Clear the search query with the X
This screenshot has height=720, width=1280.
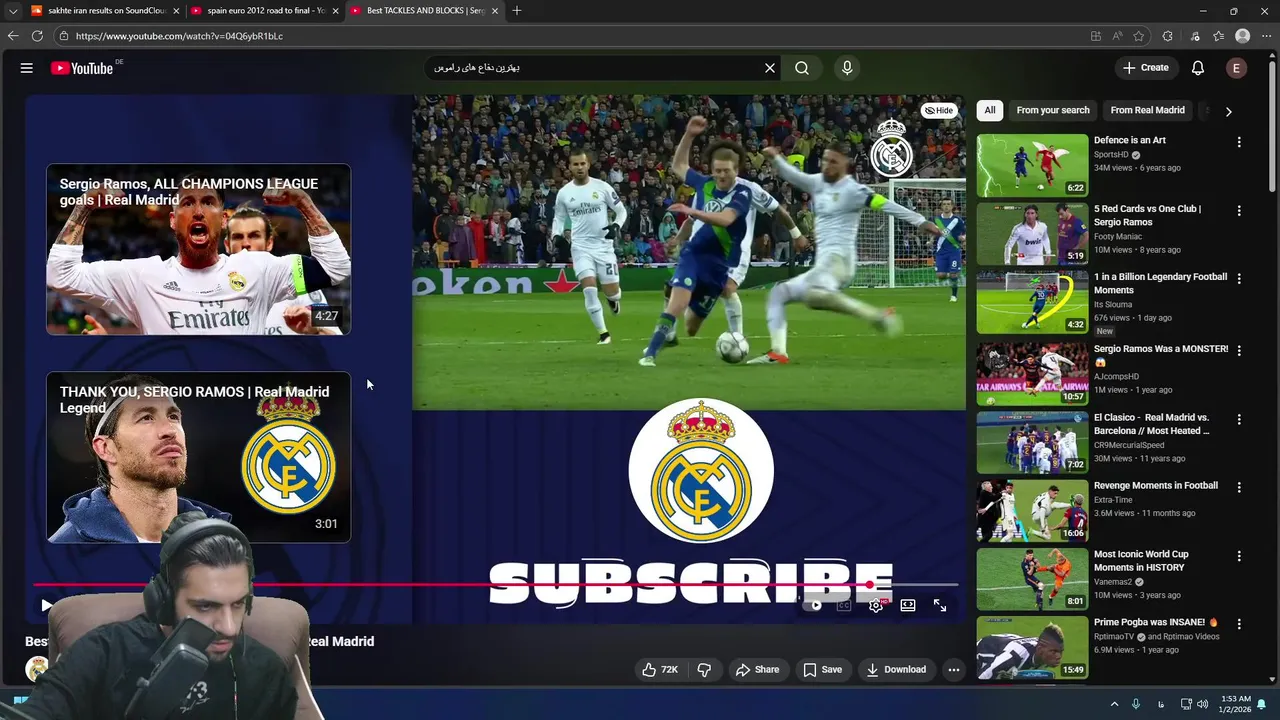tap(770, 68)
